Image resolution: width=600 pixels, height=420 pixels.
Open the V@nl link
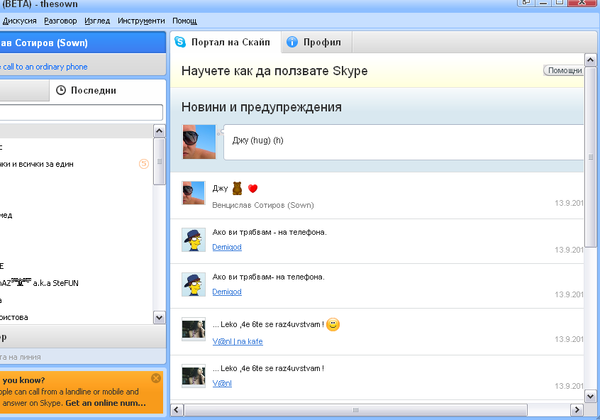[x=222, y=383]
